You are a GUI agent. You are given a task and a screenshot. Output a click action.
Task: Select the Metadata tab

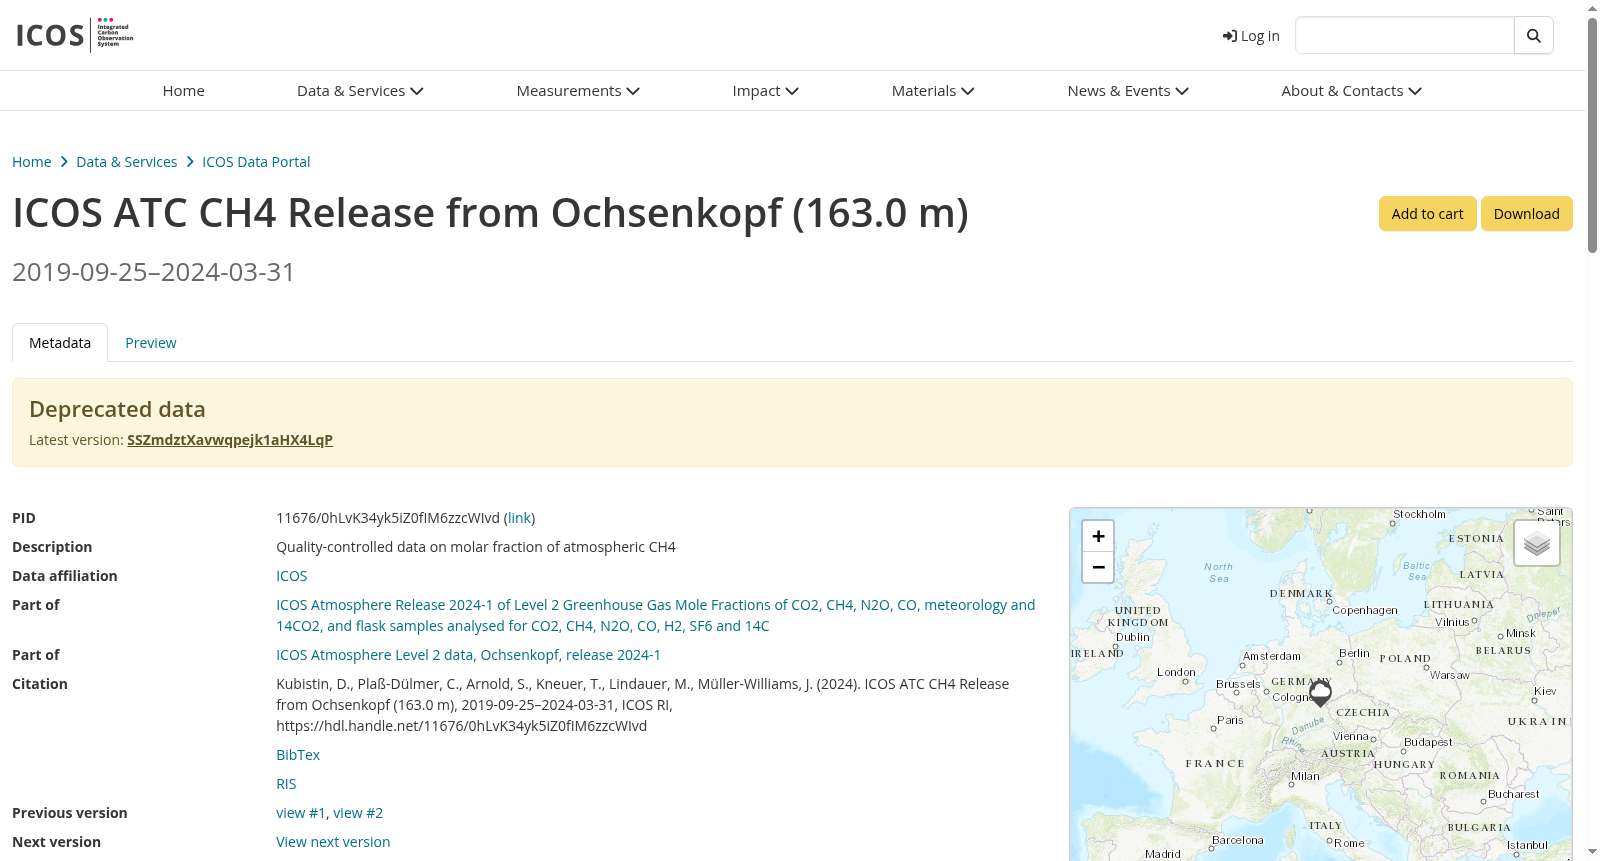click(x=60, y=343)
